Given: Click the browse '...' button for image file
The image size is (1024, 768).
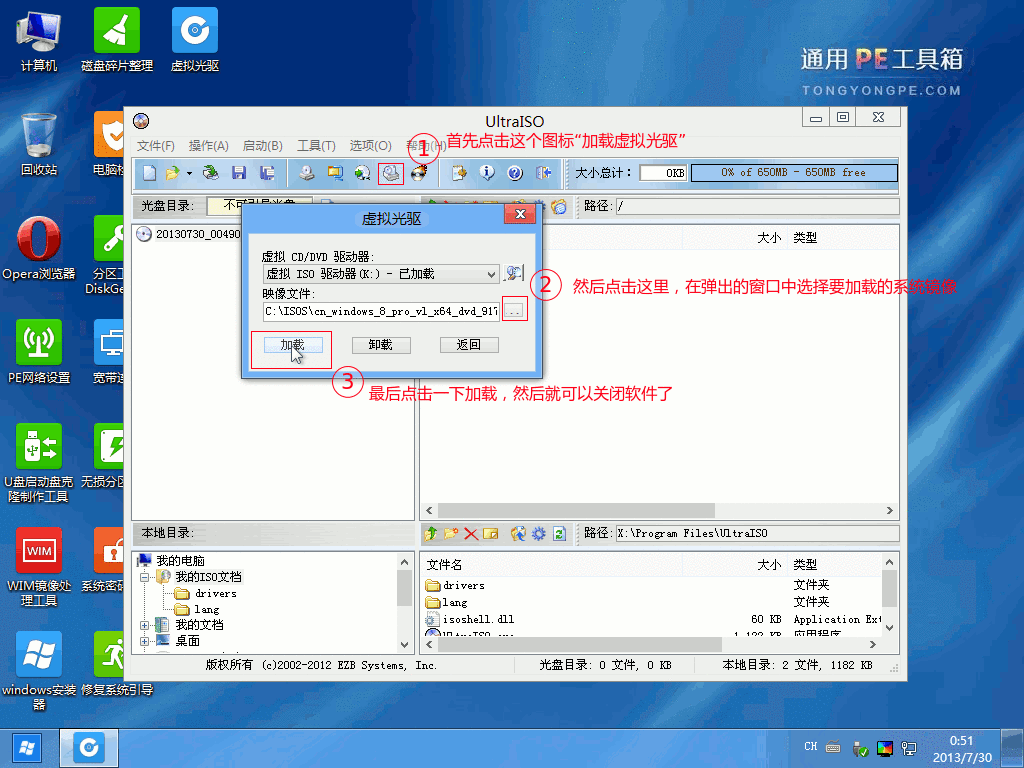Looking at the screenshot, I should pos(514,311).
